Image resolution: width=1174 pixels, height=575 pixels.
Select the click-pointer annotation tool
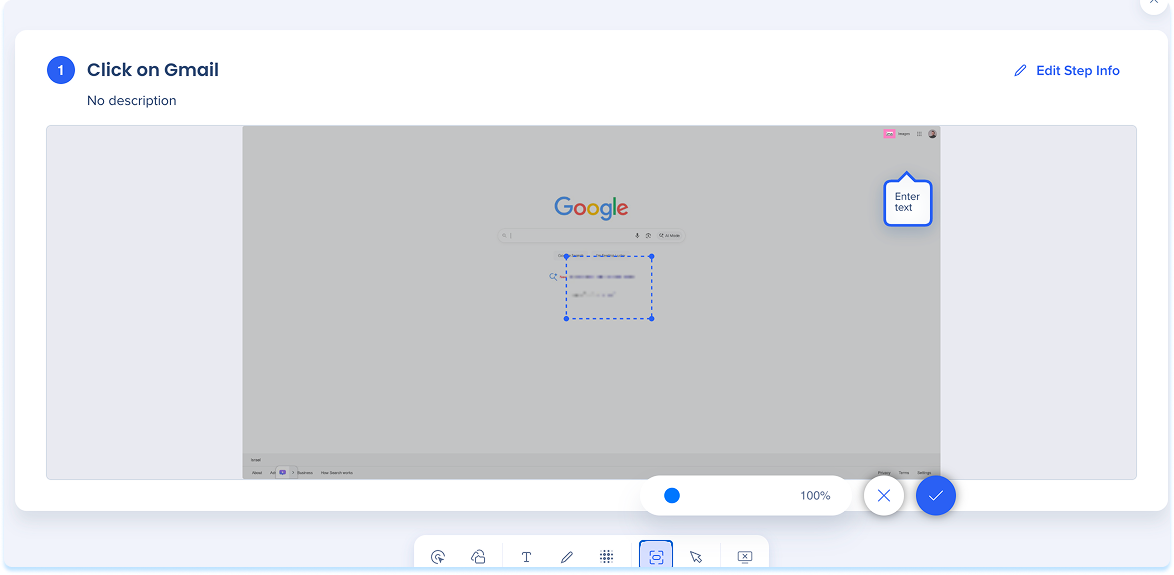pyautogui.click(x=438, y=557)
